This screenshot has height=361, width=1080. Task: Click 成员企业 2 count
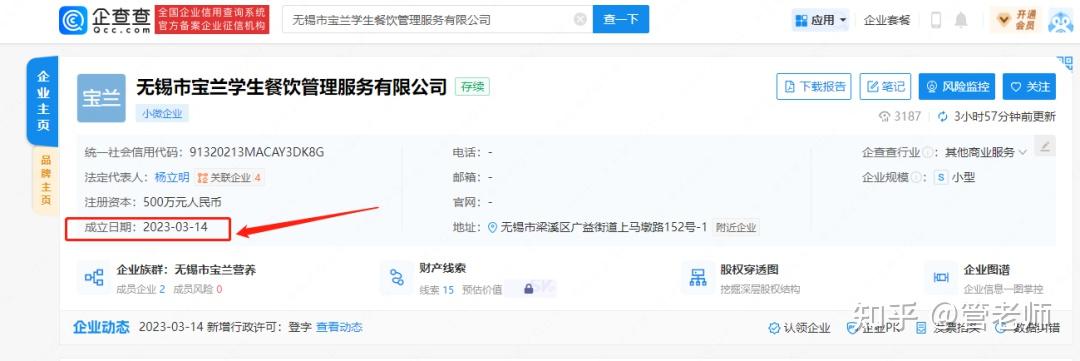tap(141, 289)
